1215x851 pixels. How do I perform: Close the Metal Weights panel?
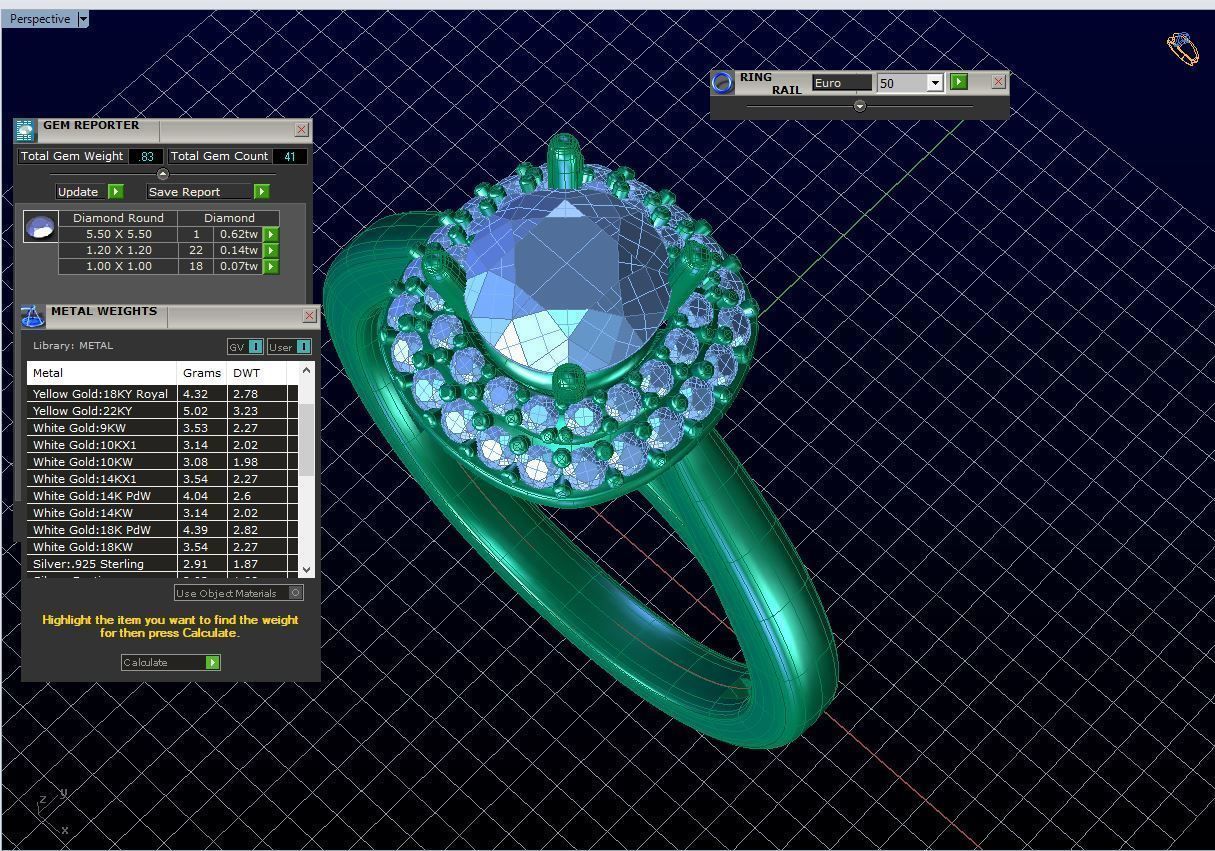(x=309, y=316)
